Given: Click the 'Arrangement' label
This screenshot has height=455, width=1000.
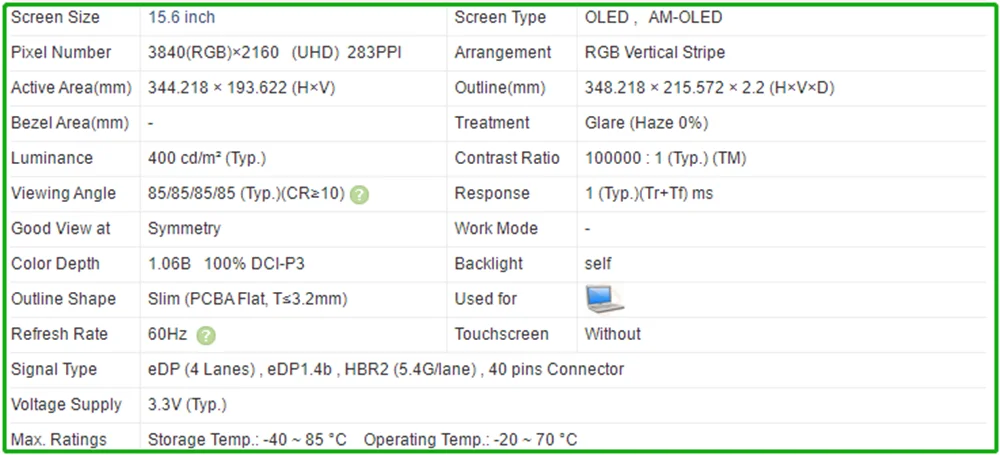Looking at the screenshot, I should pyautogui.click(x=503, y=52).
